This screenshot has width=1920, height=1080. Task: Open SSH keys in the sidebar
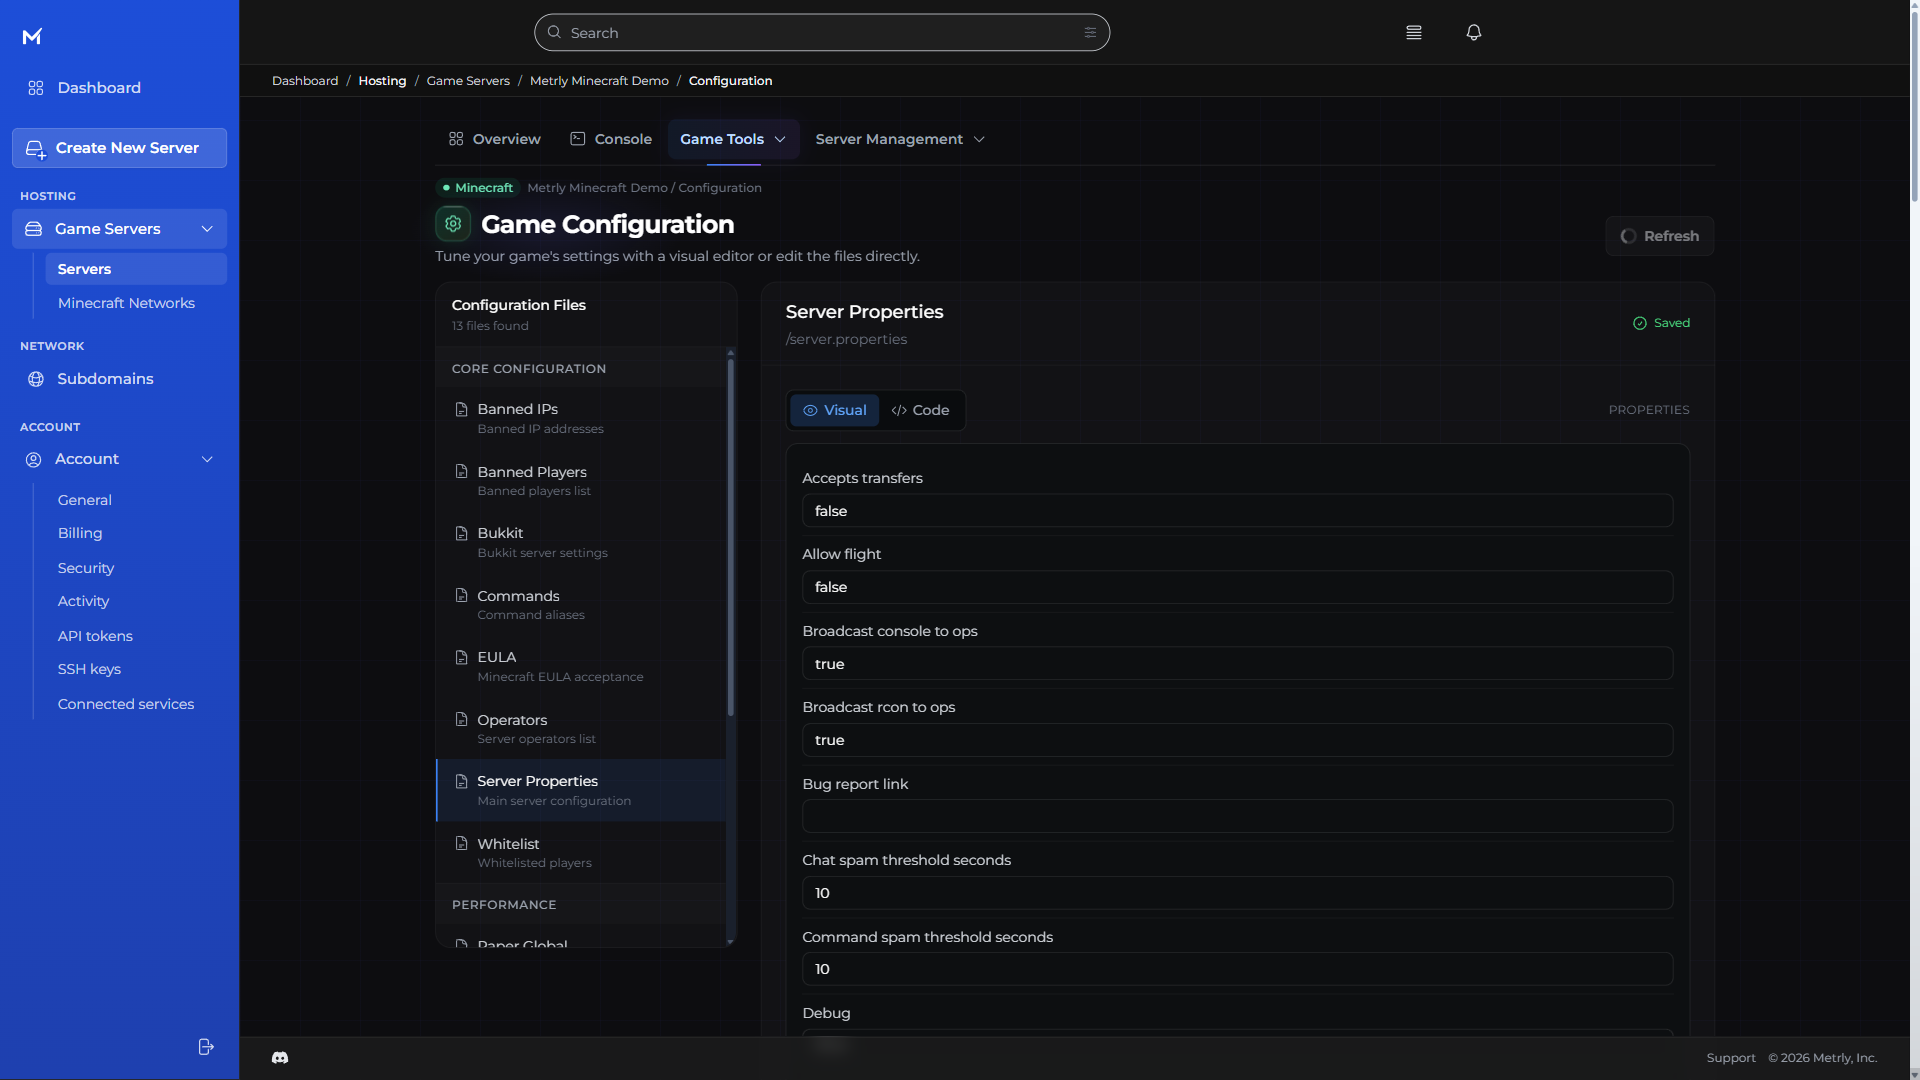89,669
